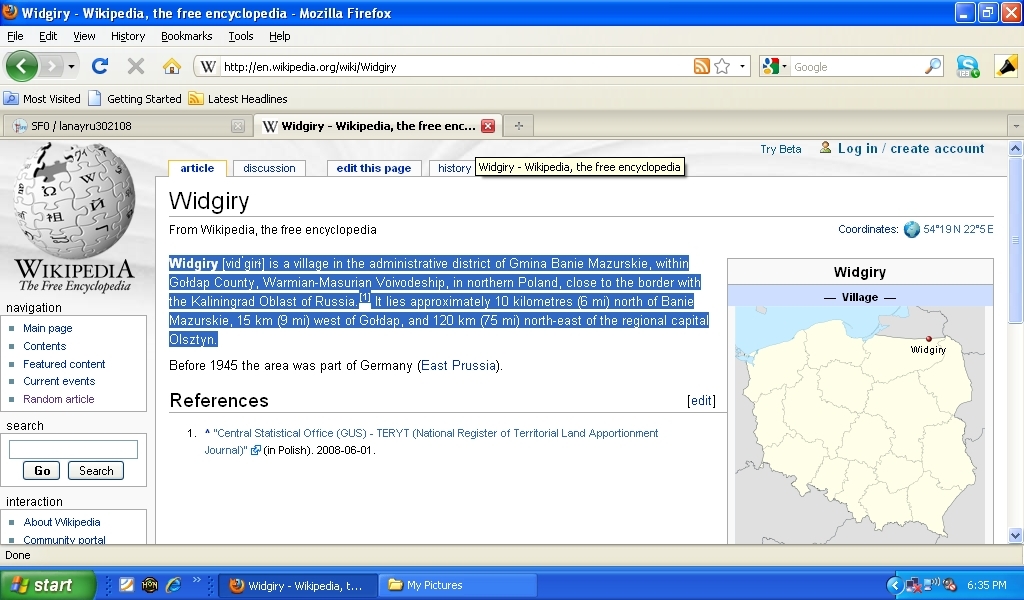Follow the East Prussia link
1024x600 pixels.
(458, 366)
